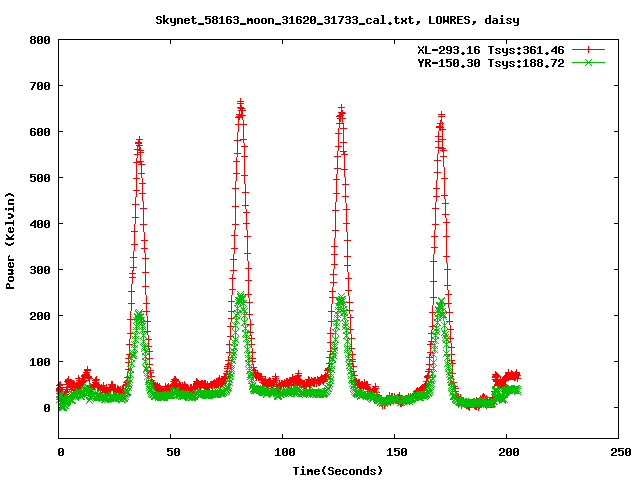The width and height of the screenshot is (640, 480).
Task: Click the y-axis tick label 700
Action: (40, 86)
